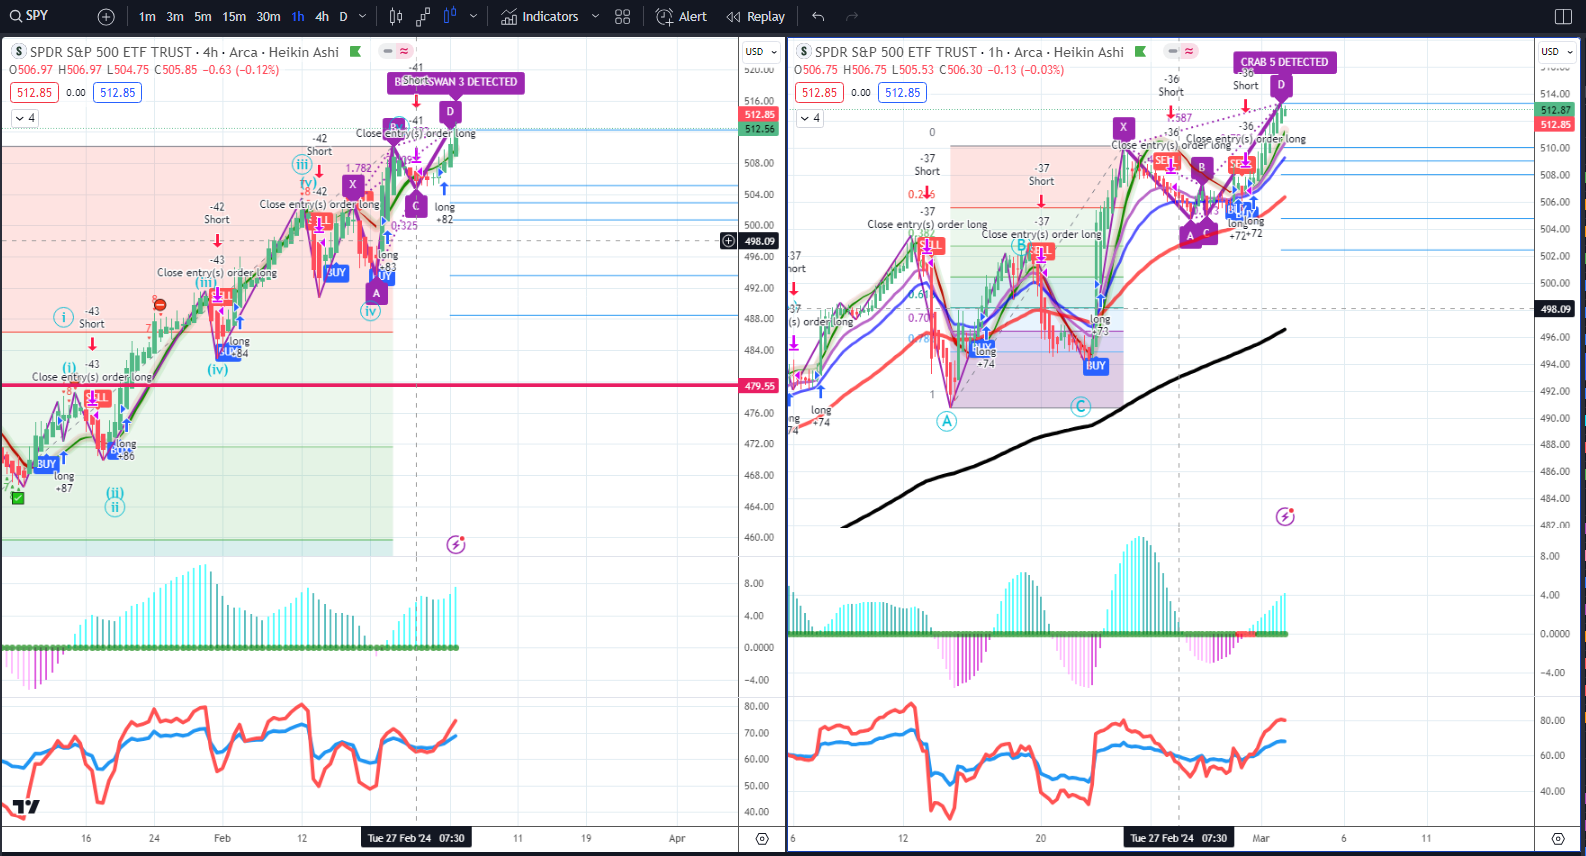The image size is (1586, 856).
Task: Expand the Indicators favorites dropdown arrow
Action: 595,17
